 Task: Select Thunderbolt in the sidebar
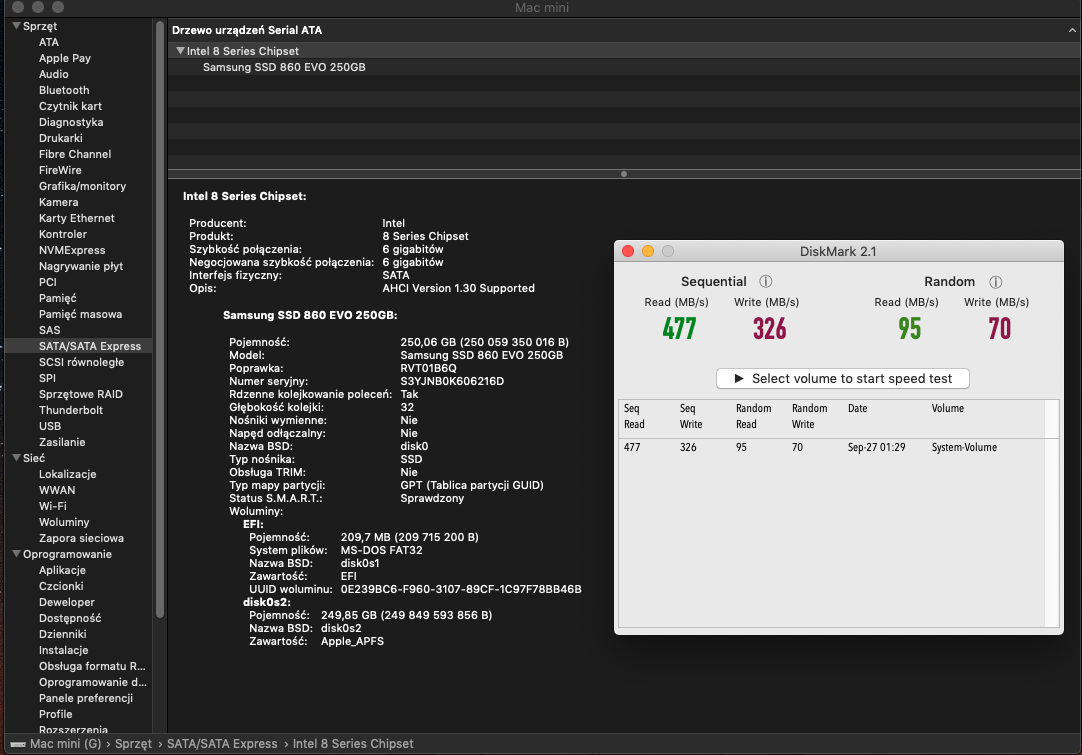click(x=71, y=410)
